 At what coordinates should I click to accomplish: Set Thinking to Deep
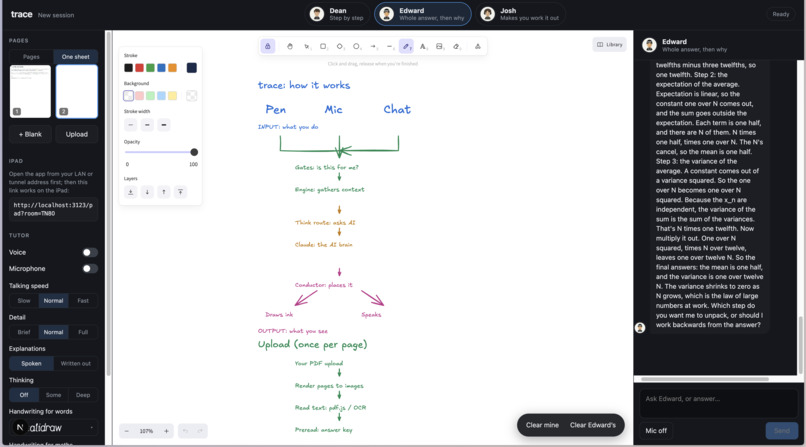(83, 395)
